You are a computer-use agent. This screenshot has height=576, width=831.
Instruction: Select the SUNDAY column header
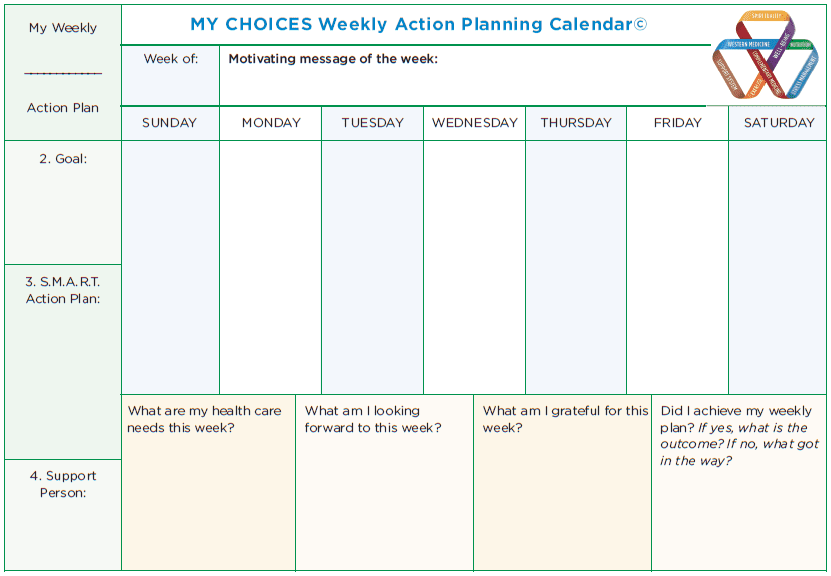[169, 123]
